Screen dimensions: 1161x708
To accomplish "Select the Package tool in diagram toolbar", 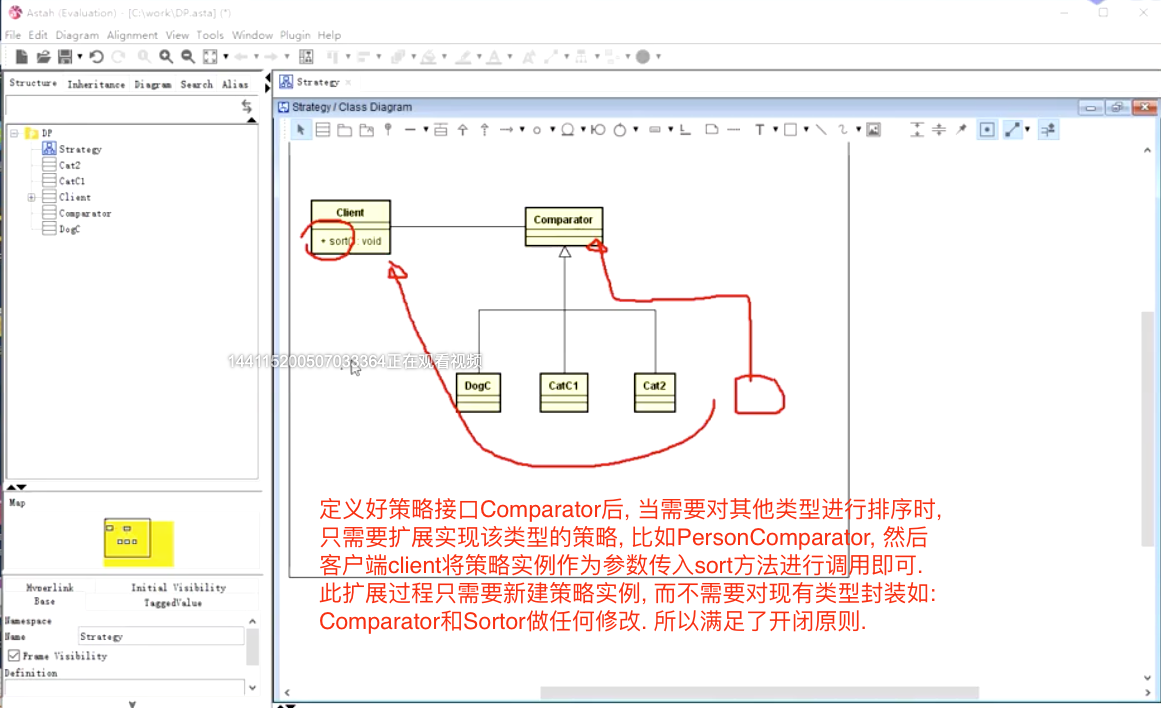I will coord(344,130).
